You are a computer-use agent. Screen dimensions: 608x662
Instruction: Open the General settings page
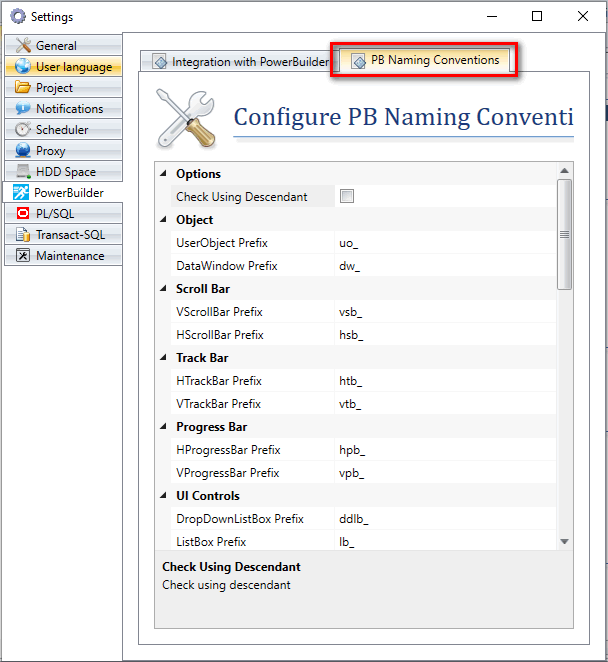63,45
